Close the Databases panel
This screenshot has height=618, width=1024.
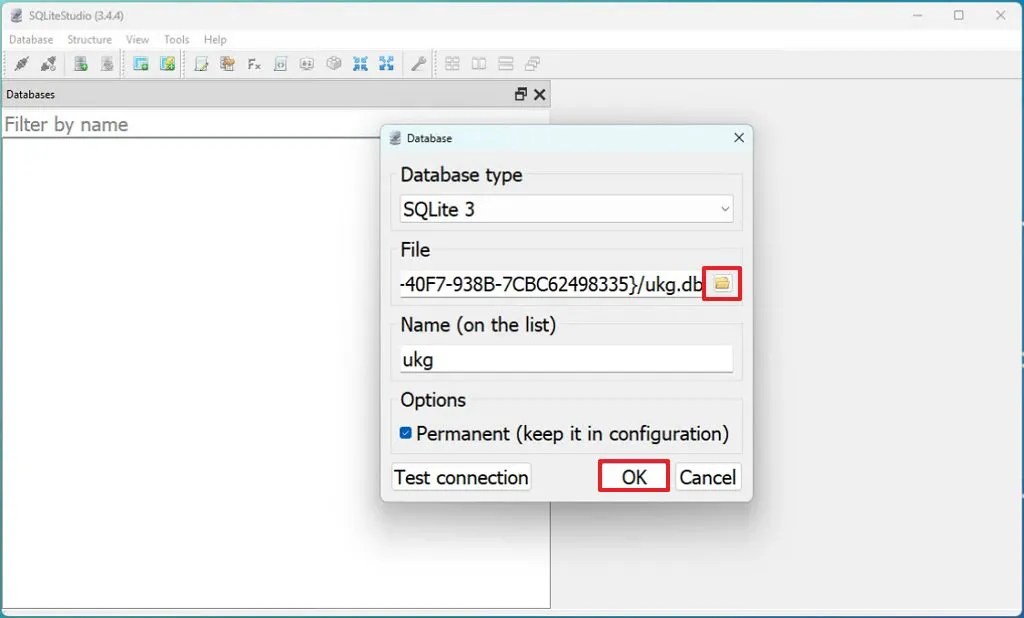coord(539,95)
